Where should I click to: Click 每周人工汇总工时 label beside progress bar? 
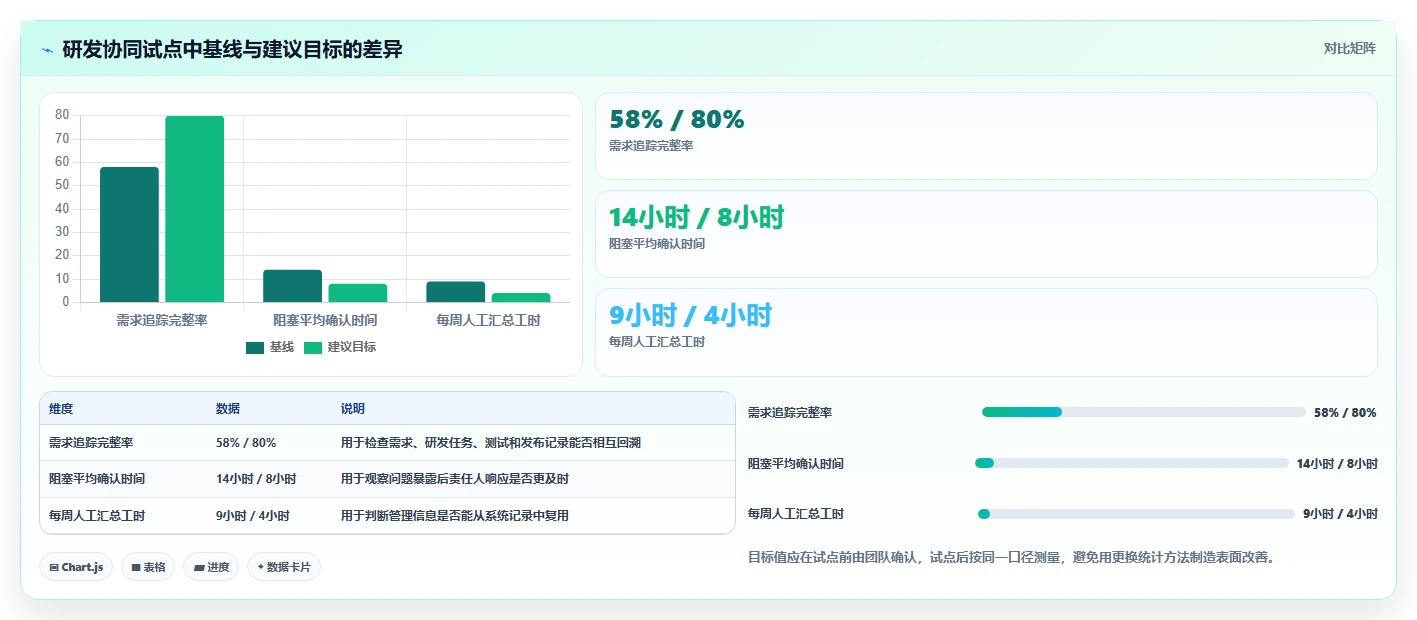796,514
